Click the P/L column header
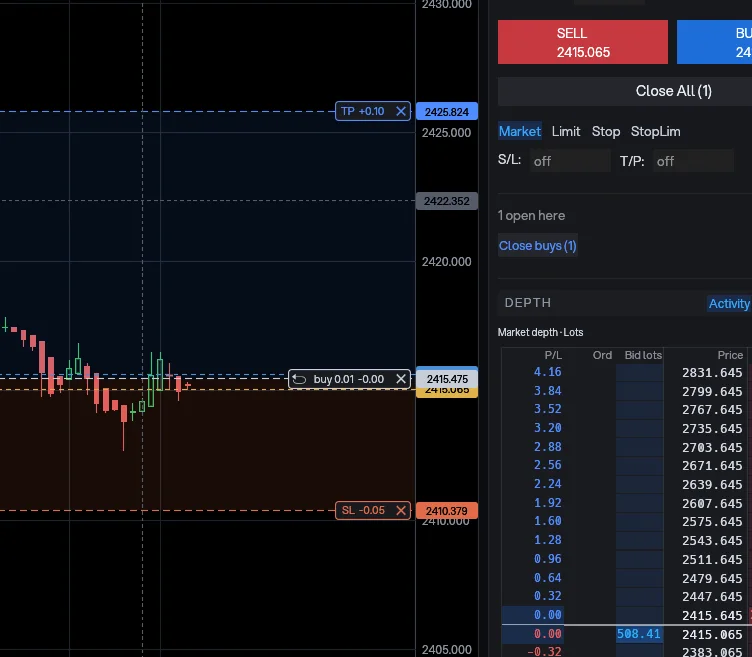The width and height of the screenshot is (752, 657). pos(553,355)
